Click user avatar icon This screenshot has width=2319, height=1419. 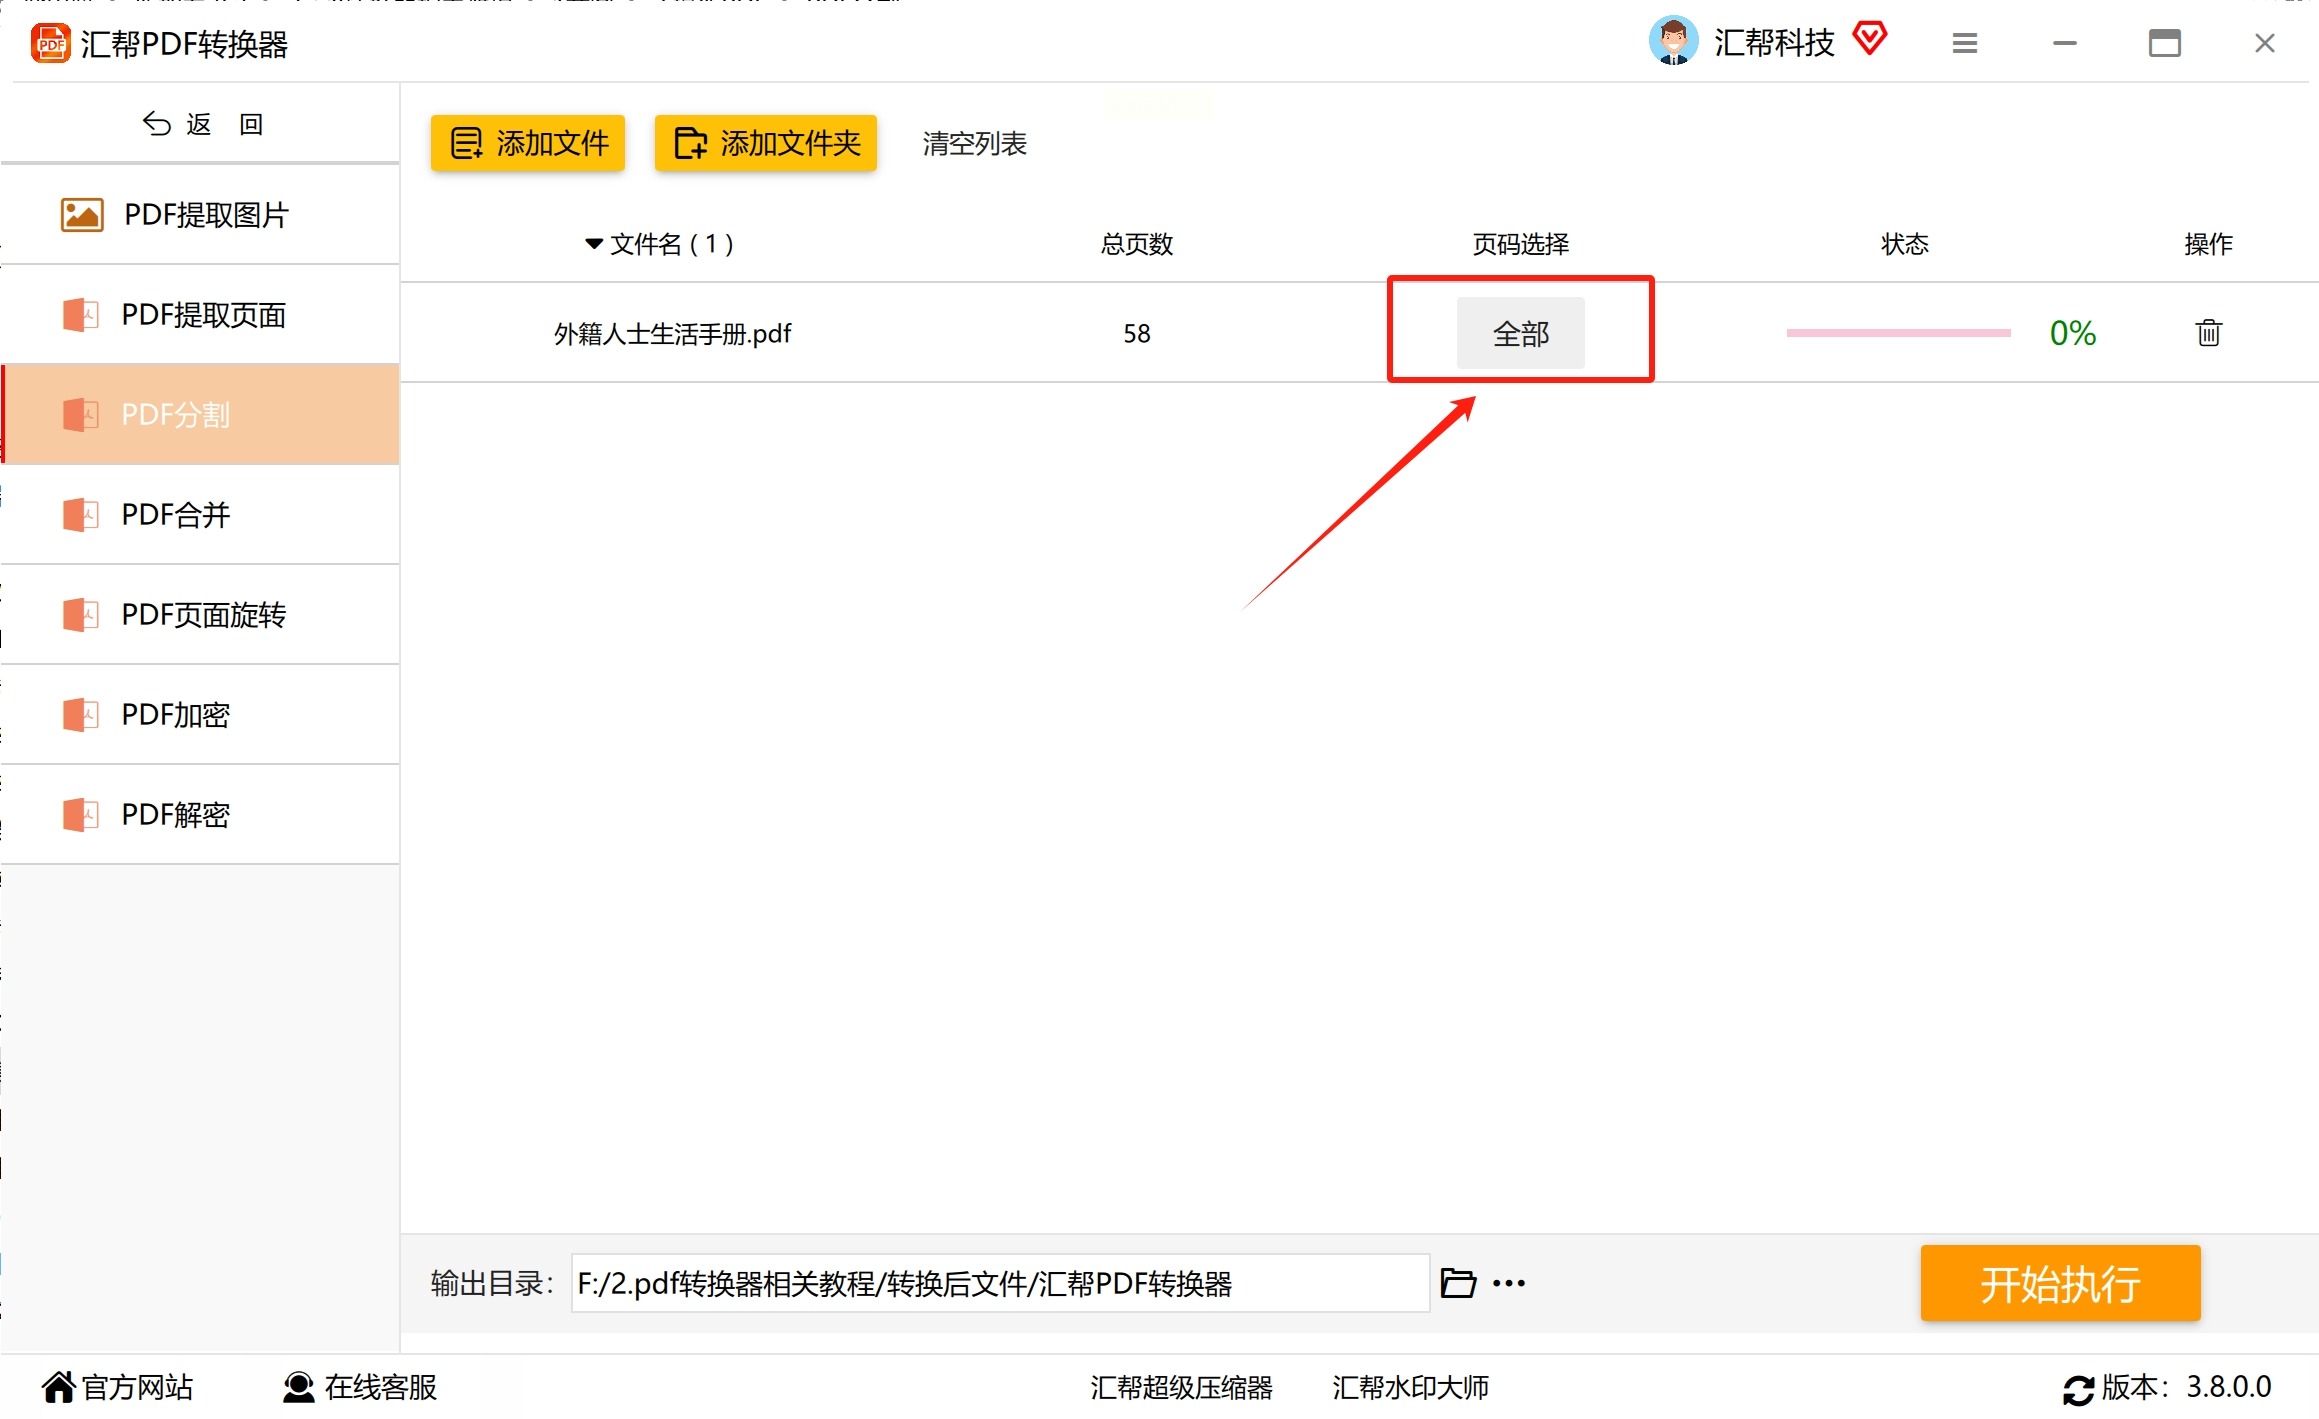click(x=1673, y=42)
